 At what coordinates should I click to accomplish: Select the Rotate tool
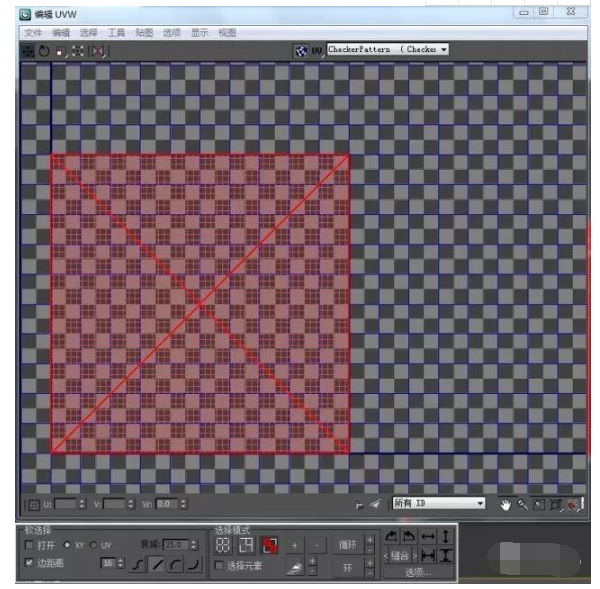point(44,51)
